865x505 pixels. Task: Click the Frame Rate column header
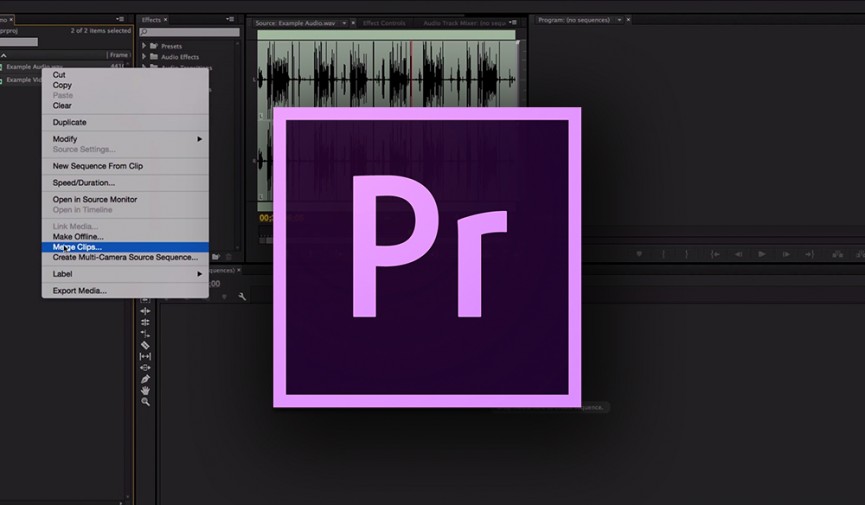pyautogui.click(x=119, y=55)
